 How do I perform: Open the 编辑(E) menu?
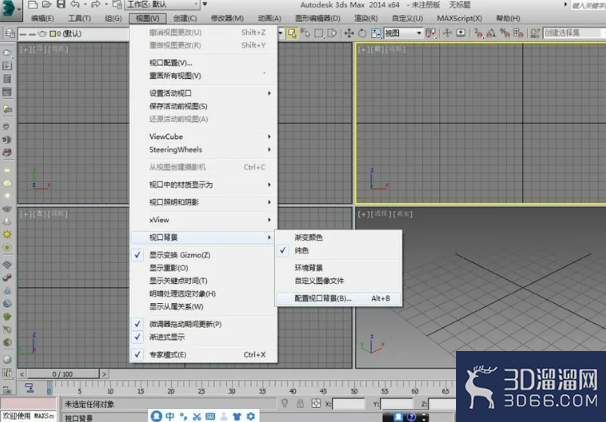pos(43,19)
